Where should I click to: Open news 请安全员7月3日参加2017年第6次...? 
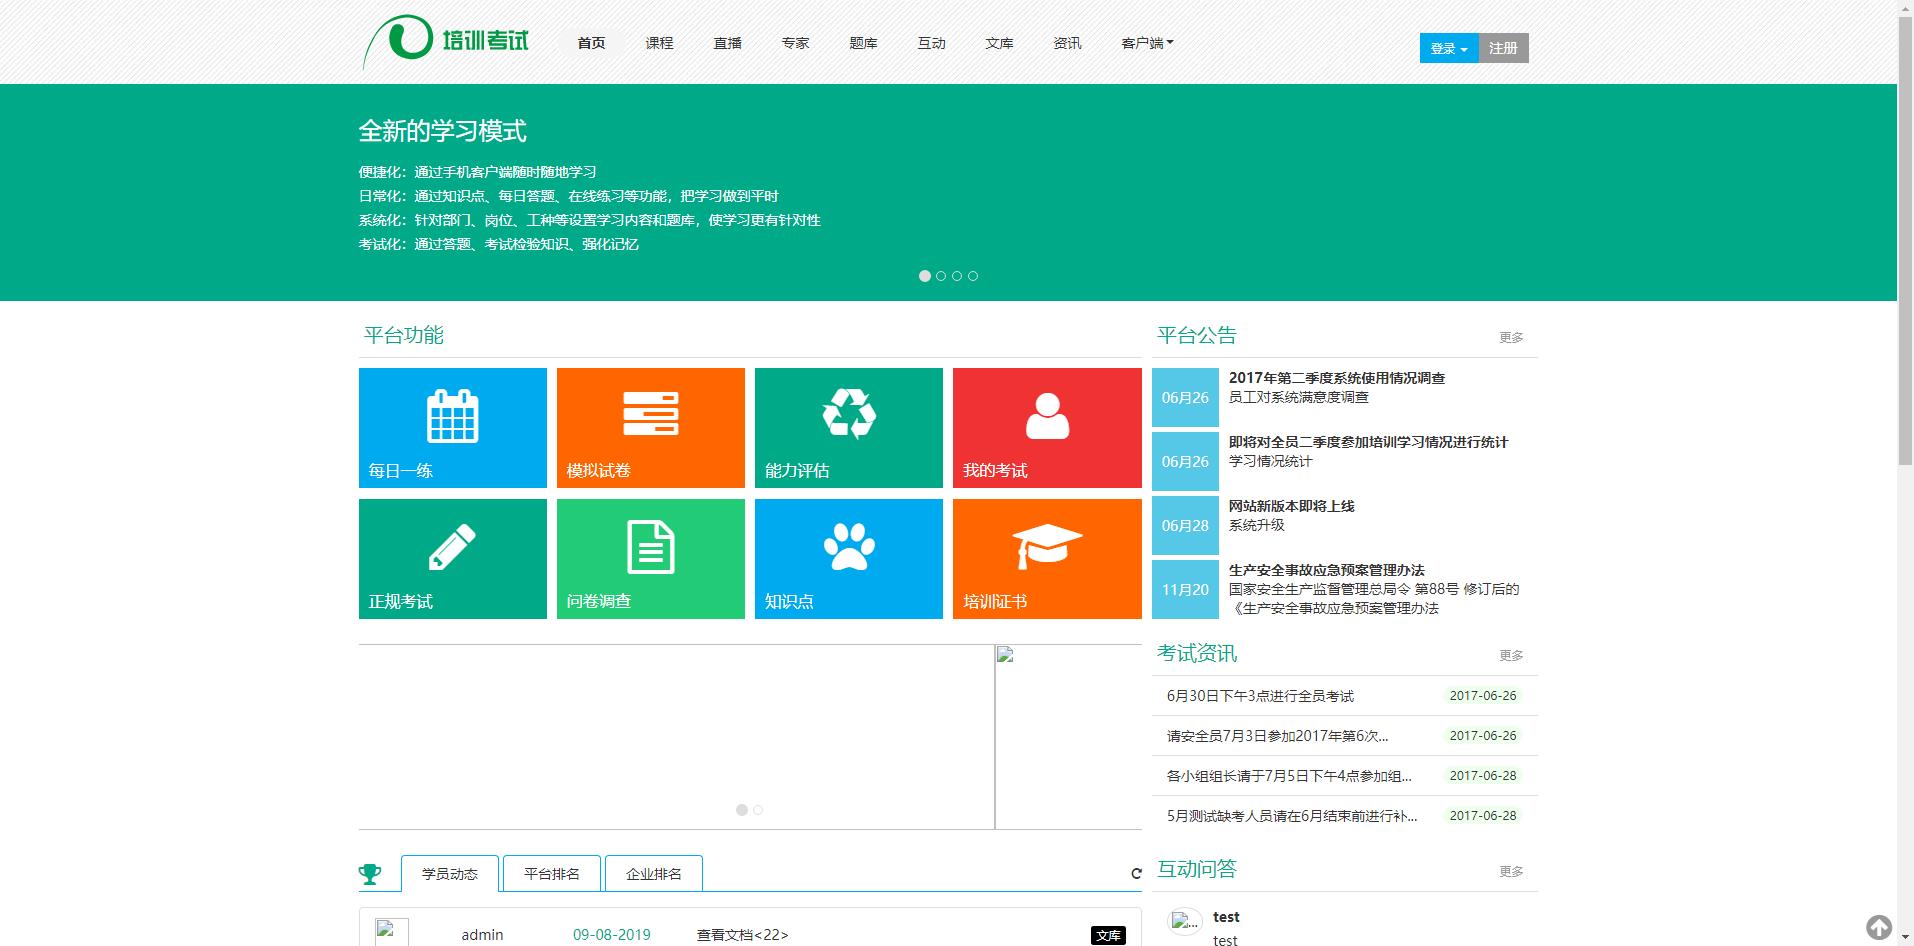point(1277,736)
